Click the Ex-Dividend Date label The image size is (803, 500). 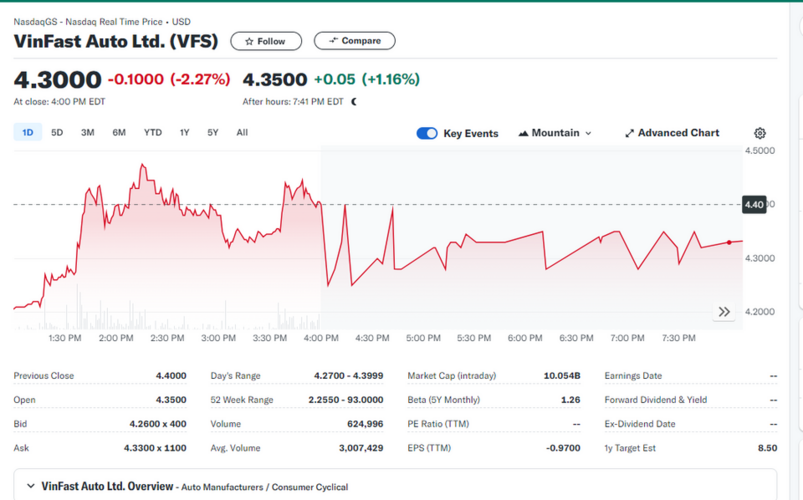(x=640, y=424)
